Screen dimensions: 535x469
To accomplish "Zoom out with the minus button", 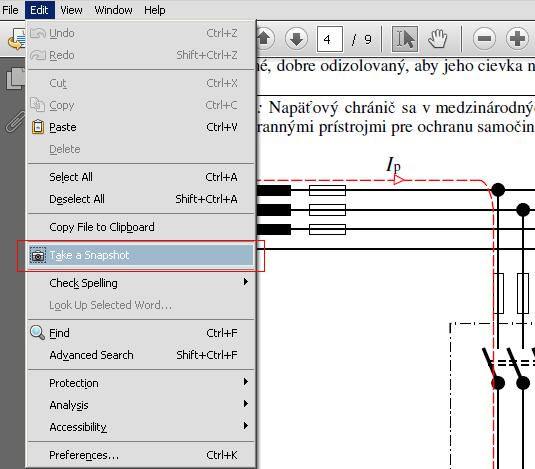I will [x=484, y=39].
